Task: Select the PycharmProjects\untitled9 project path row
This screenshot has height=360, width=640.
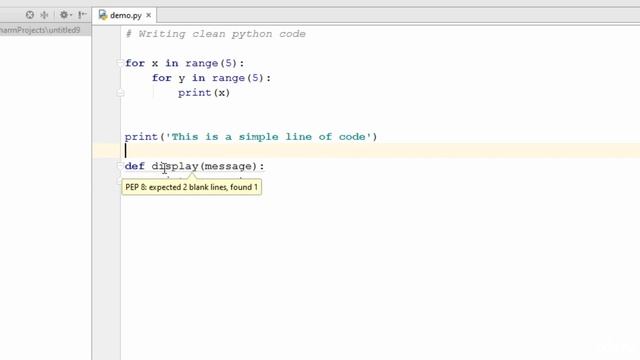Action: pyautogui.click(x=46, y=30)
